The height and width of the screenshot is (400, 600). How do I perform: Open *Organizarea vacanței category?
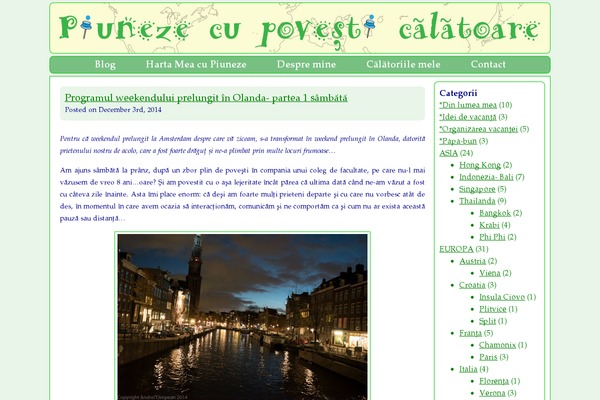(x=478, y=129)
